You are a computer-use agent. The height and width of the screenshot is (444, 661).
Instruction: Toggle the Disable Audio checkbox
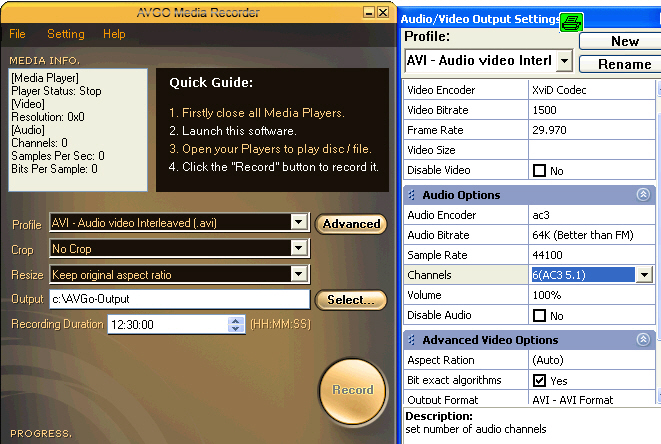[x=539, y=315]
